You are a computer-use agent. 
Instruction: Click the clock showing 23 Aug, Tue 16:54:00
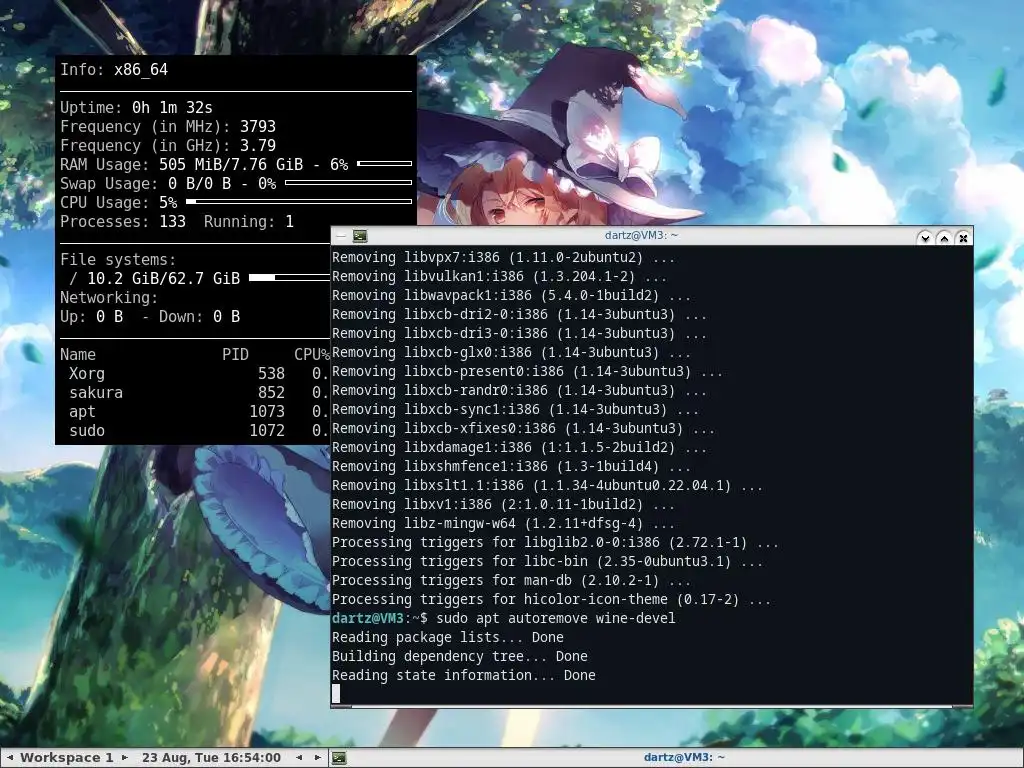click(x=212, y=758)
